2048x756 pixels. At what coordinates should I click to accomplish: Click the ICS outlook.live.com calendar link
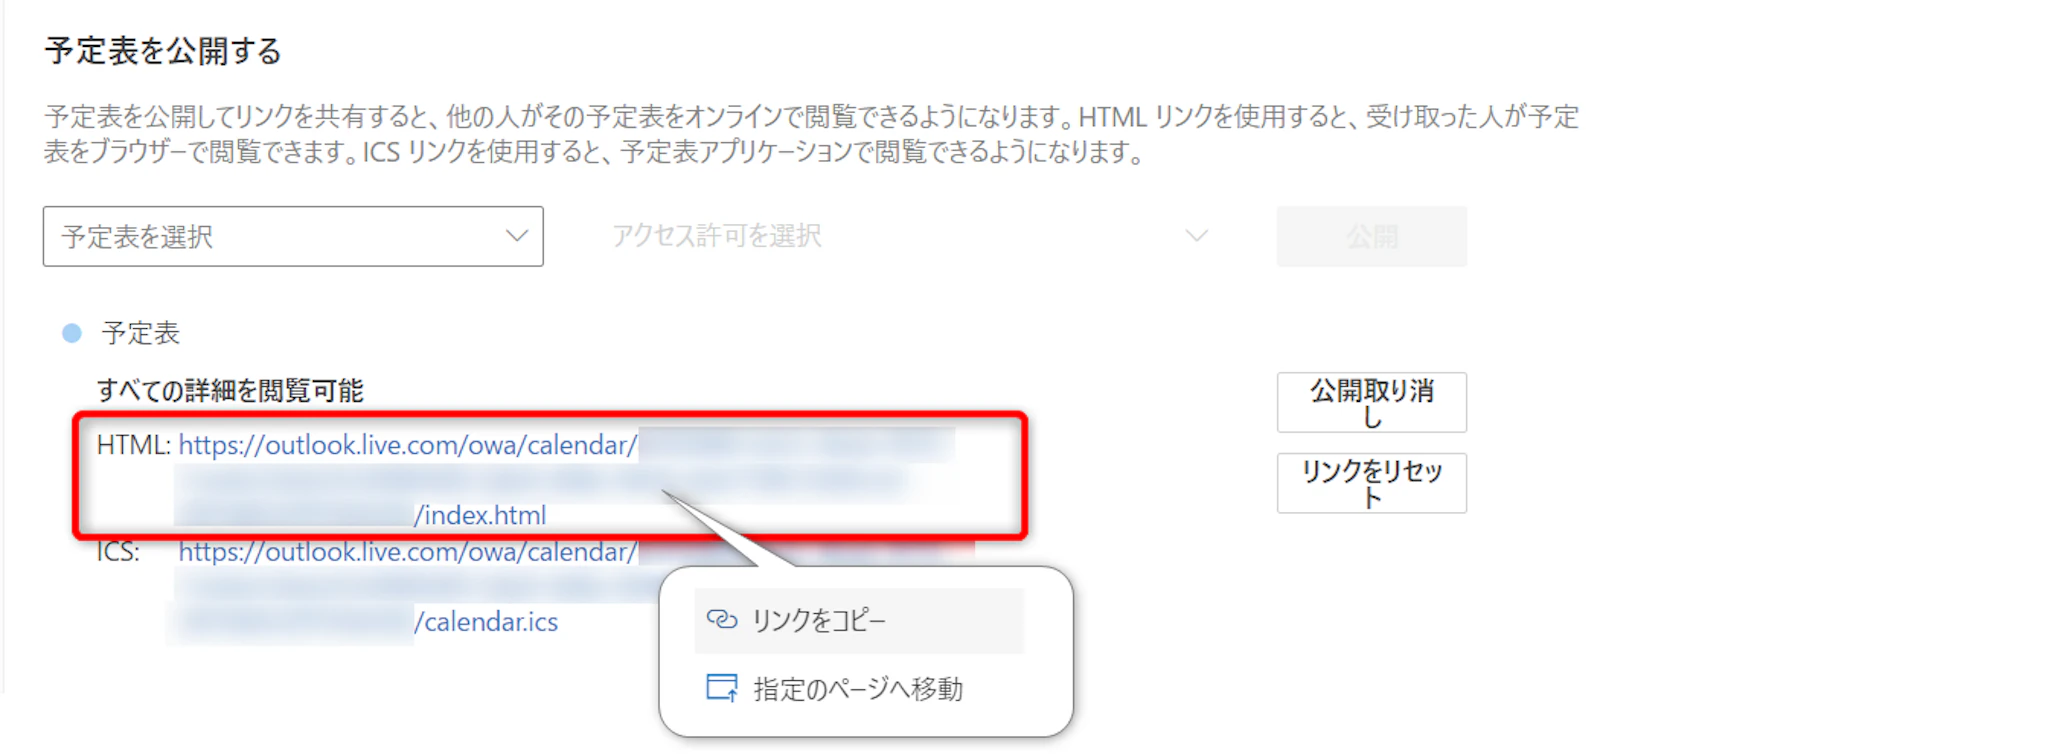408,552
